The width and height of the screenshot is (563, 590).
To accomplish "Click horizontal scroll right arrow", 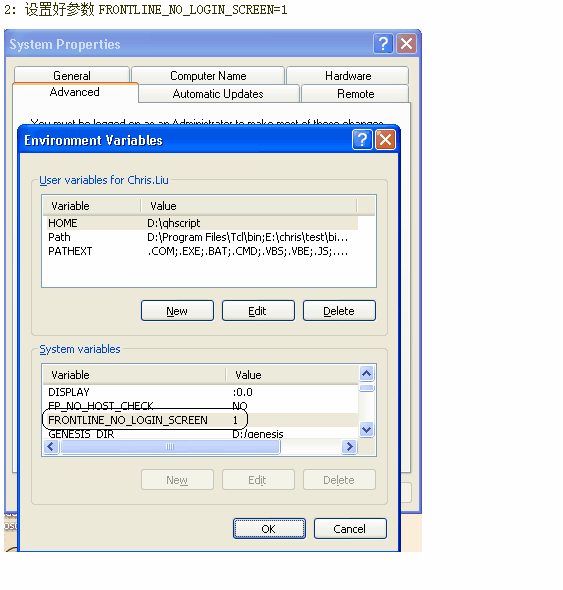I will (x=349, y=447).
